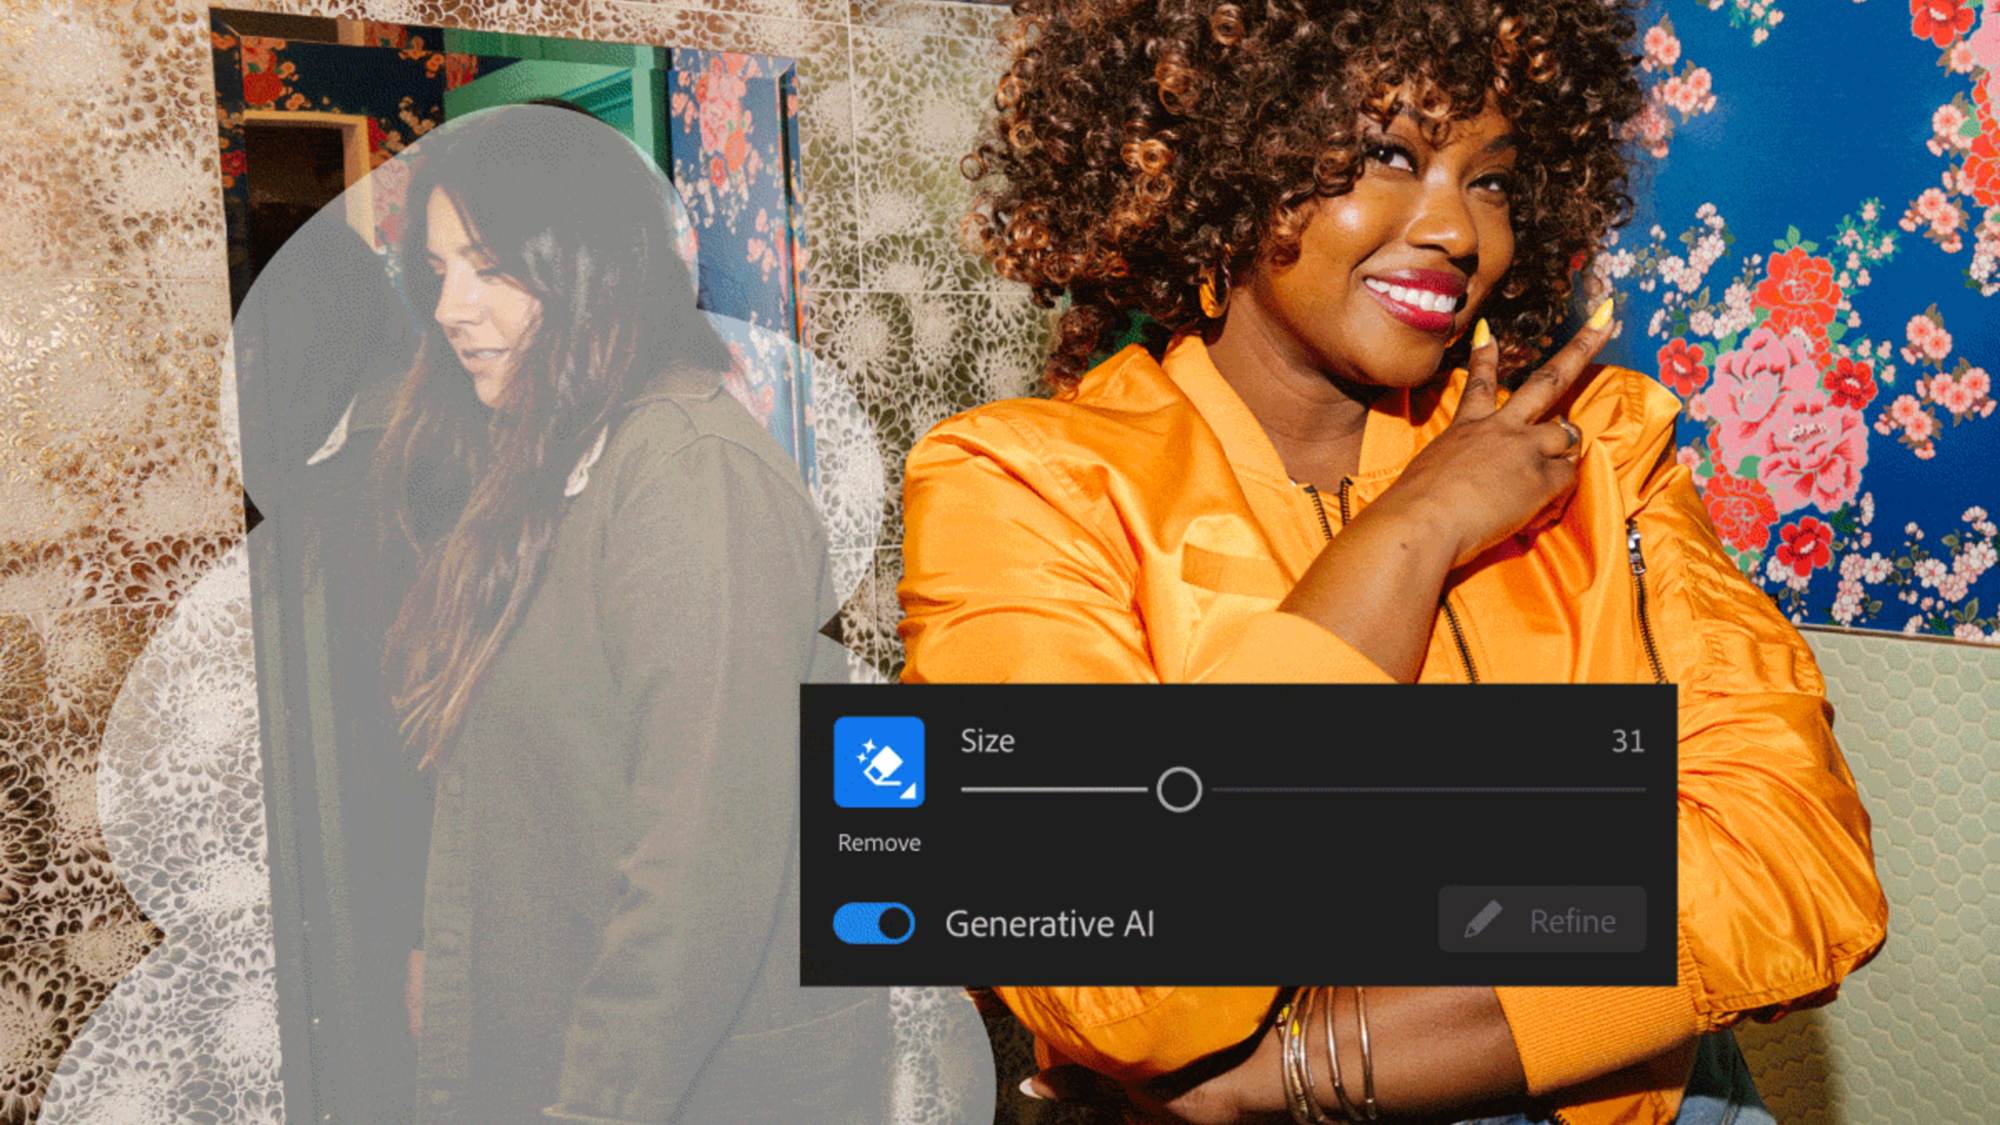Click the Size label above the slider
The image size is (2000, 1125).
[x=987, y=741]
